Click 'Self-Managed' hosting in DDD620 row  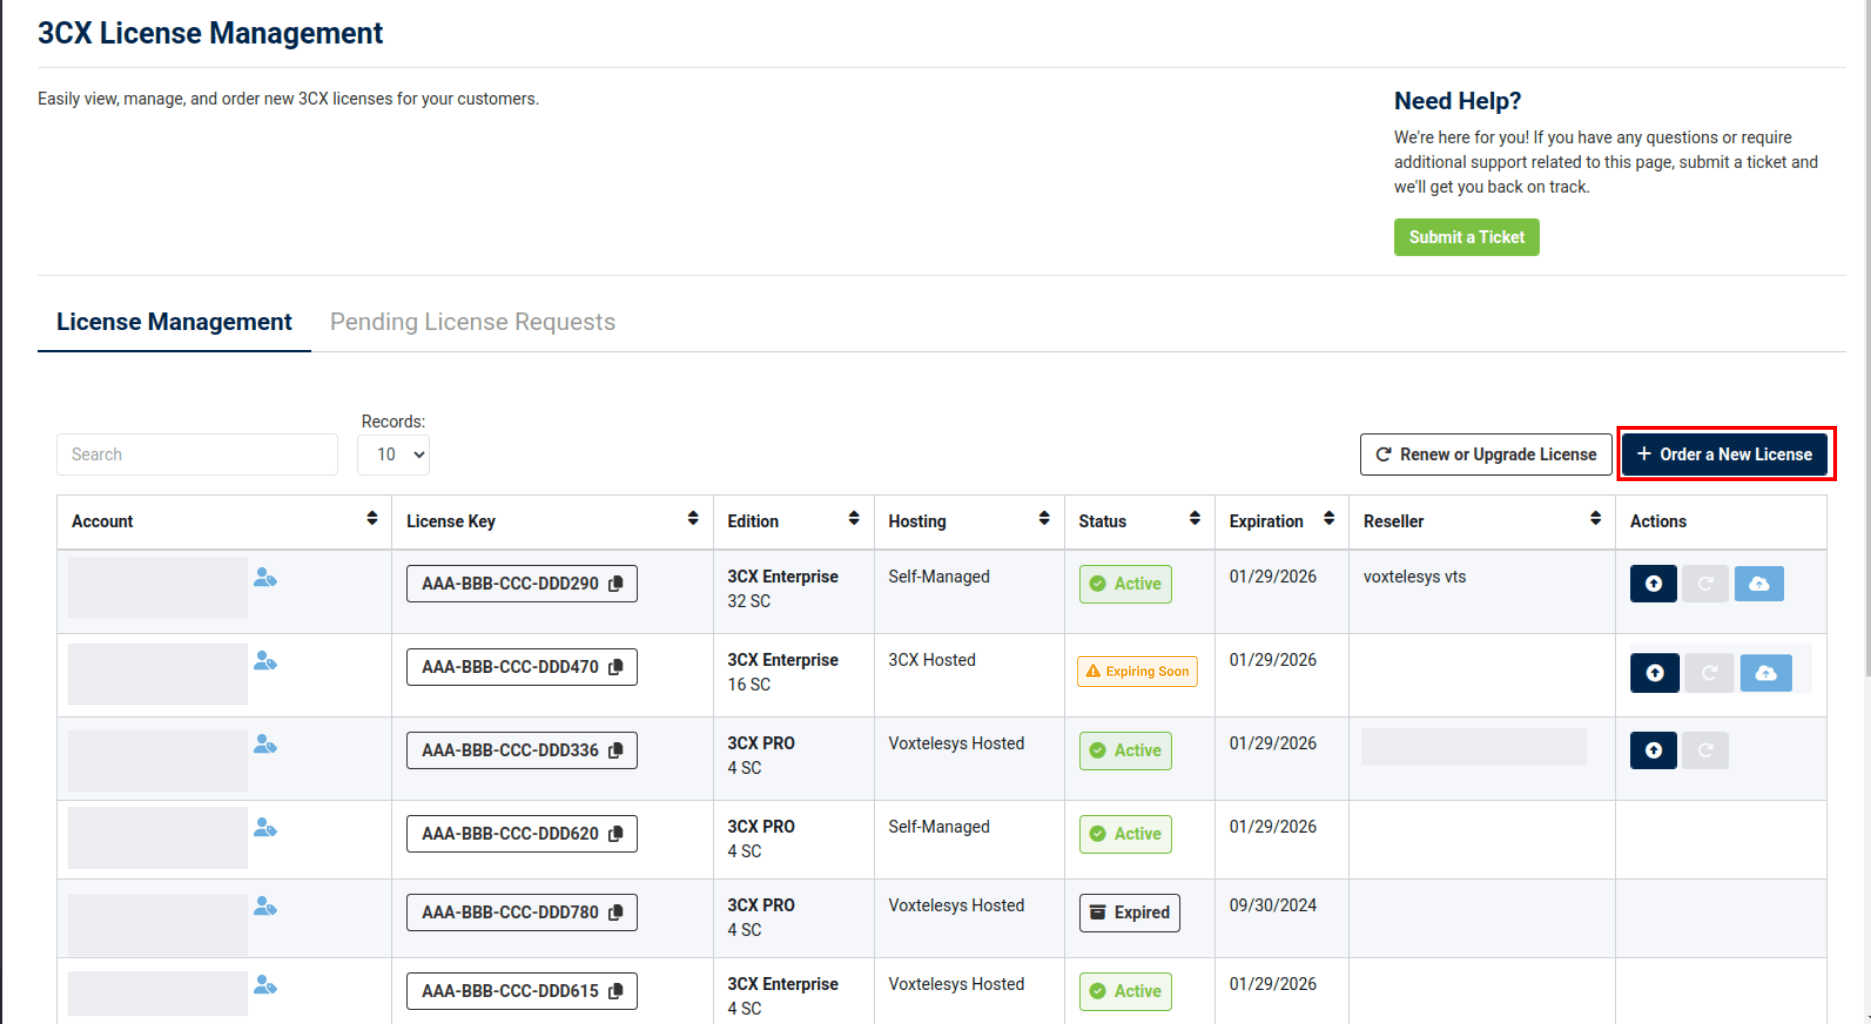(939, 827)
